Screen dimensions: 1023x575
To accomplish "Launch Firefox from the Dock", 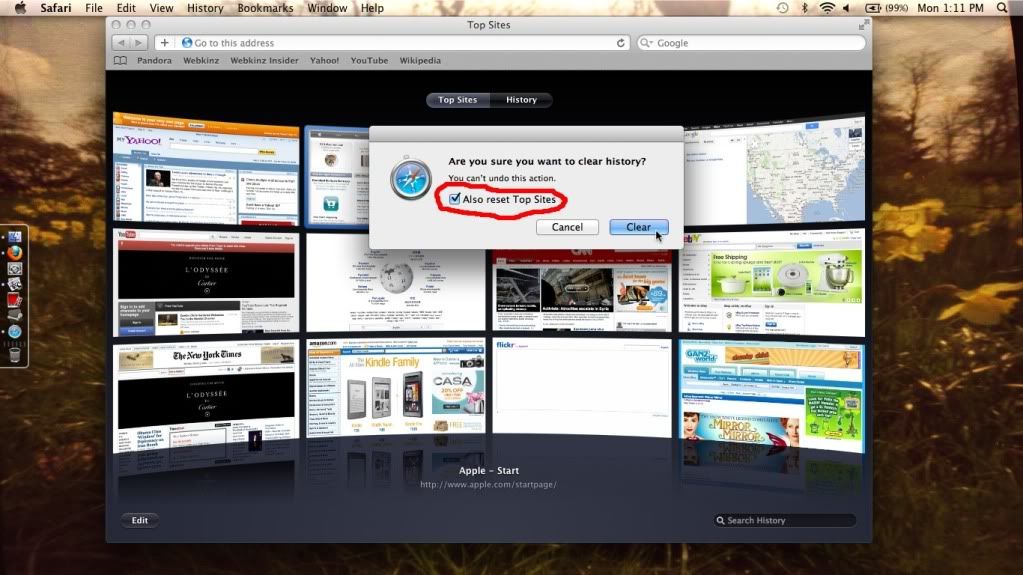I will [14, 253].
